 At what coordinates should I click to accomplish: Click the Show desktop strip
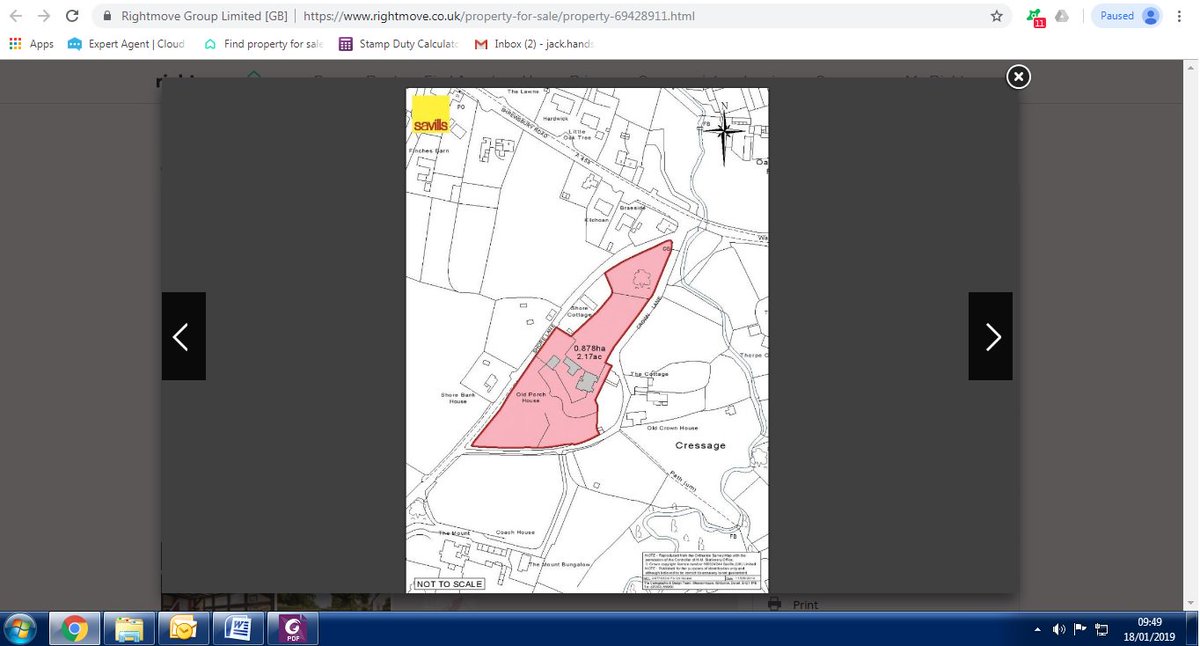1193,629
